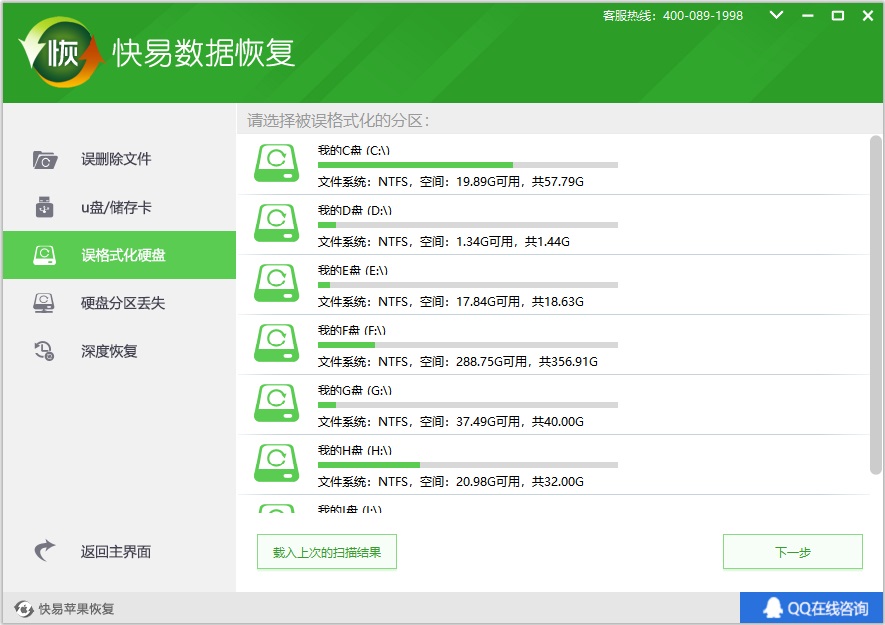
Task: Click the application logo at top left
Action: [x=61, y=53]
